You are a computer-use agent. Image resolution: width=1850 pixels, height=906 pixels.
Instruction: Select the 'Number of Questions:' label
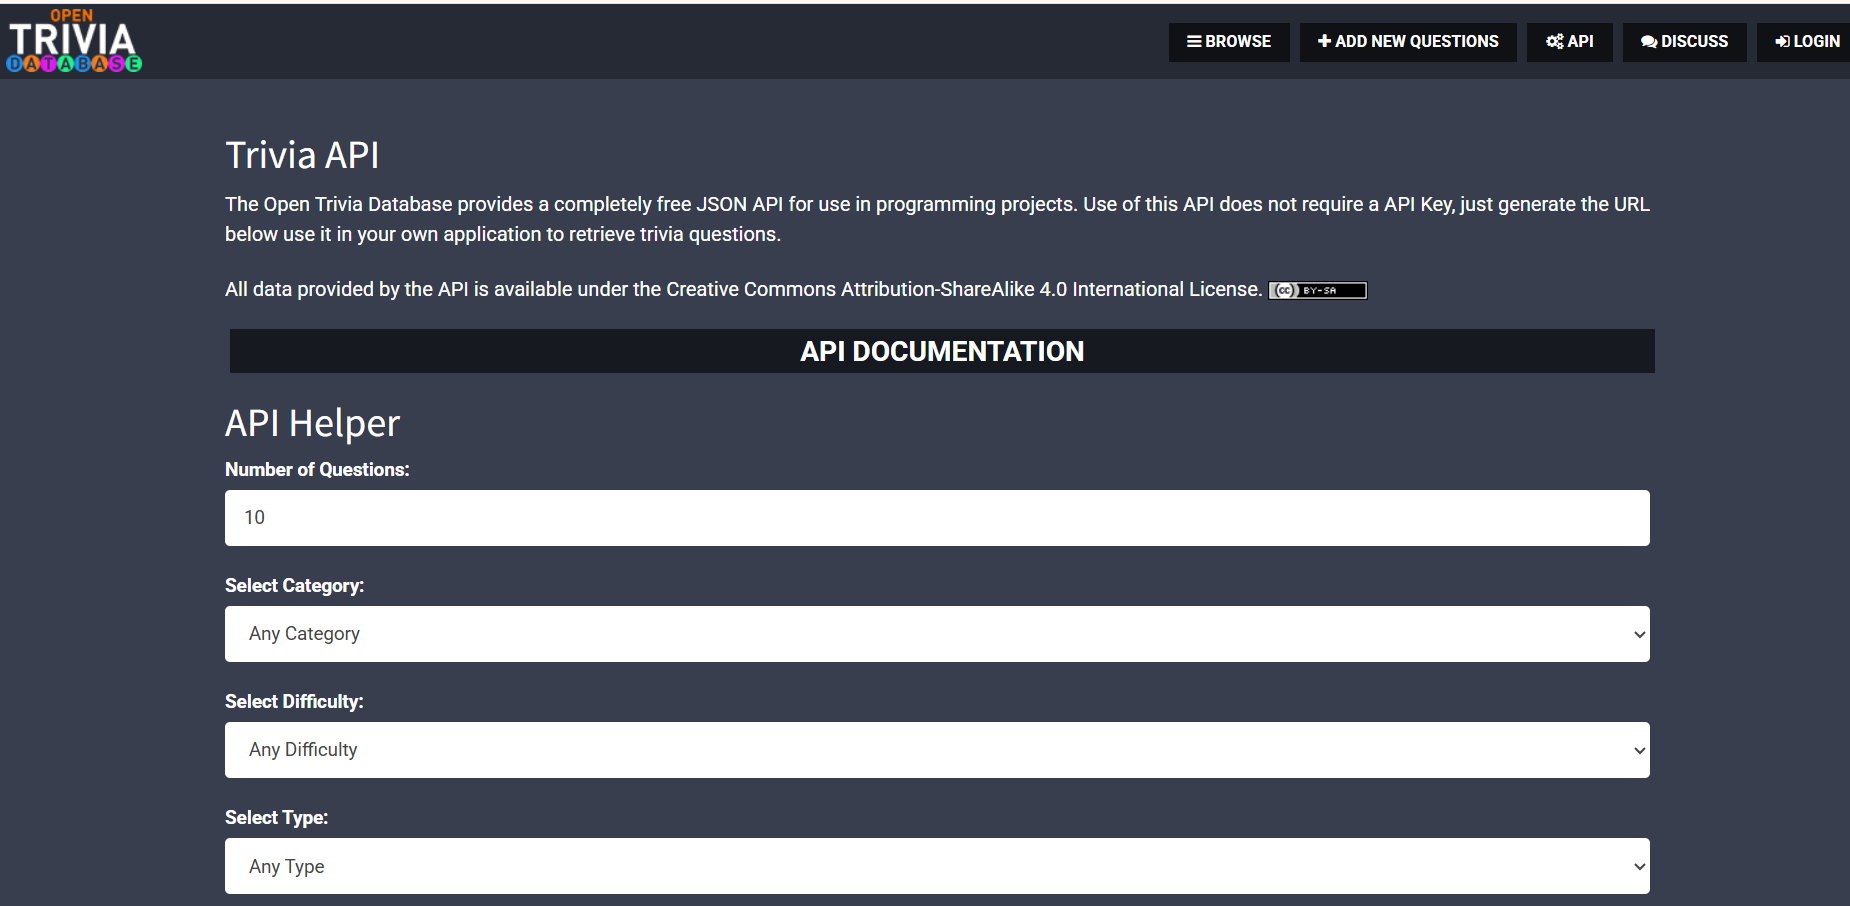coord(317,470)
